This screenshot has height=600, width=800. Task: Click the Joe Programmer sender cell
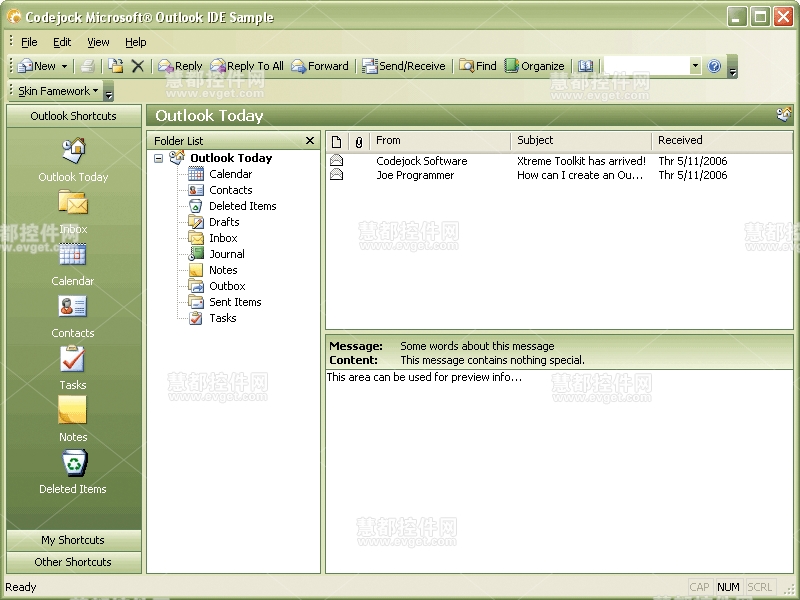[x=415, y=176]
